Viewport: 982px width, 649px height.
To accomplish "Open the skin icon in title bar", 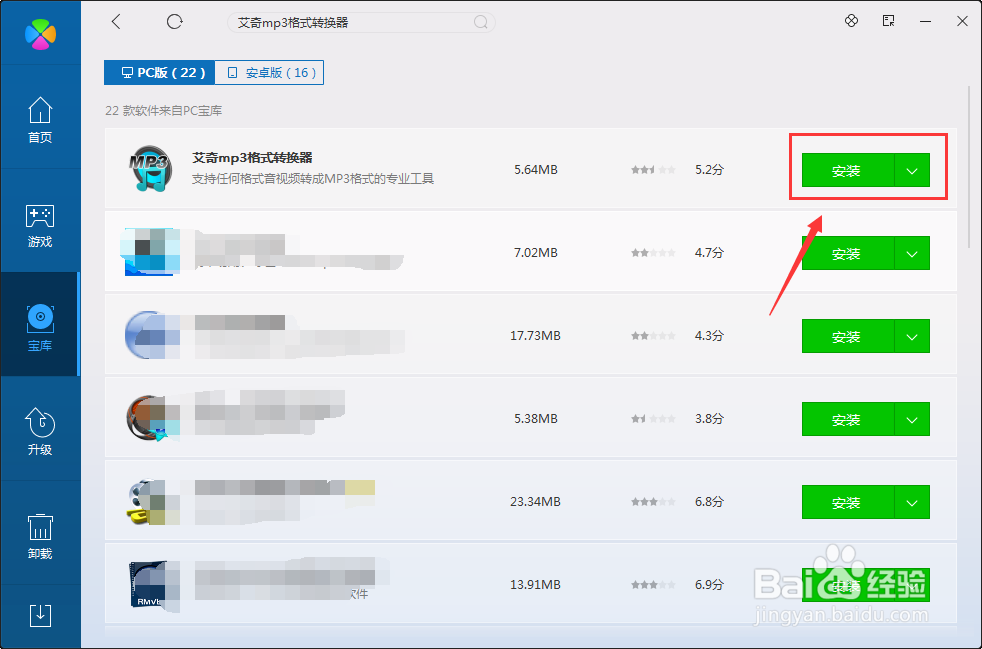I will click(851, 21).
